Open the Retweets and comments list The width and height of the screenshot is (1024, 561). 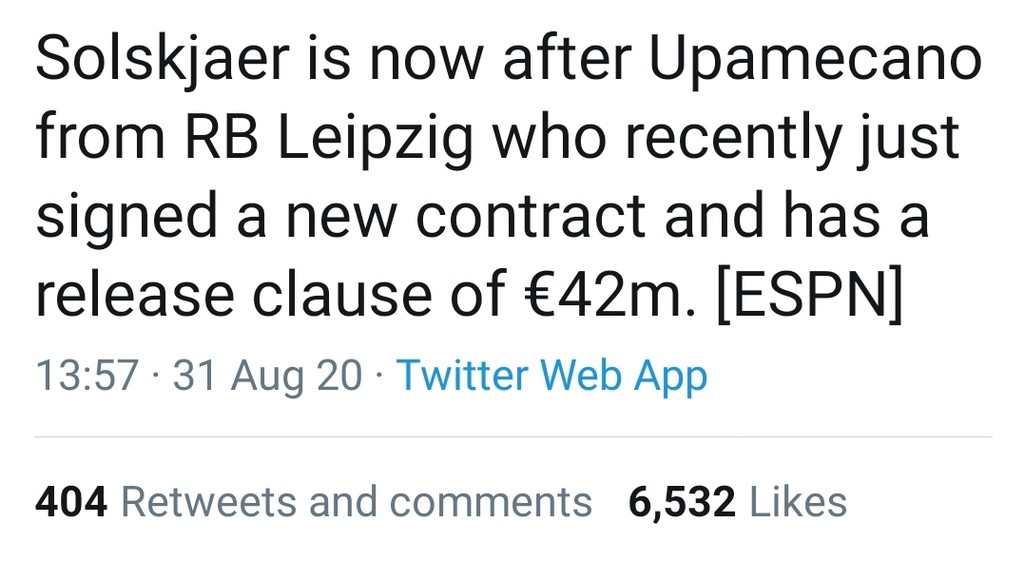pos(356,501)
